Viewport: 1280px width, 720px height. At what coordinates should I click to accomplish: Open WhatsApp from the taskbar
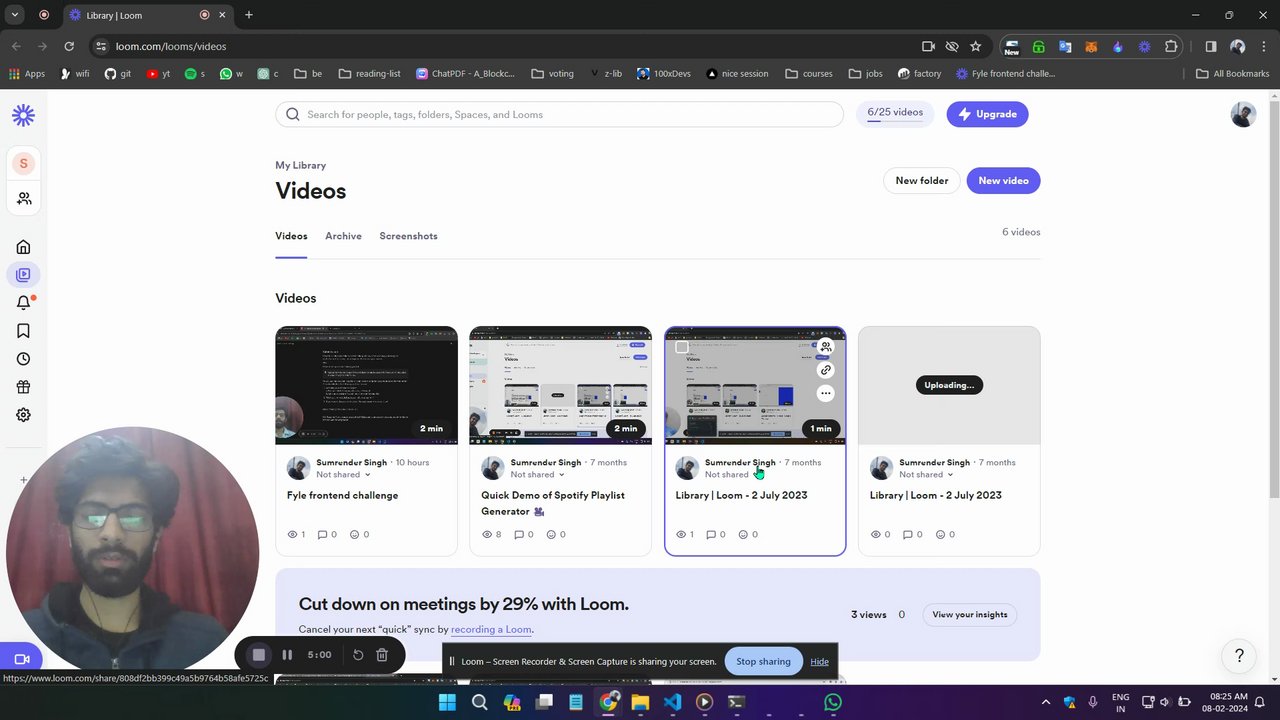832,702
